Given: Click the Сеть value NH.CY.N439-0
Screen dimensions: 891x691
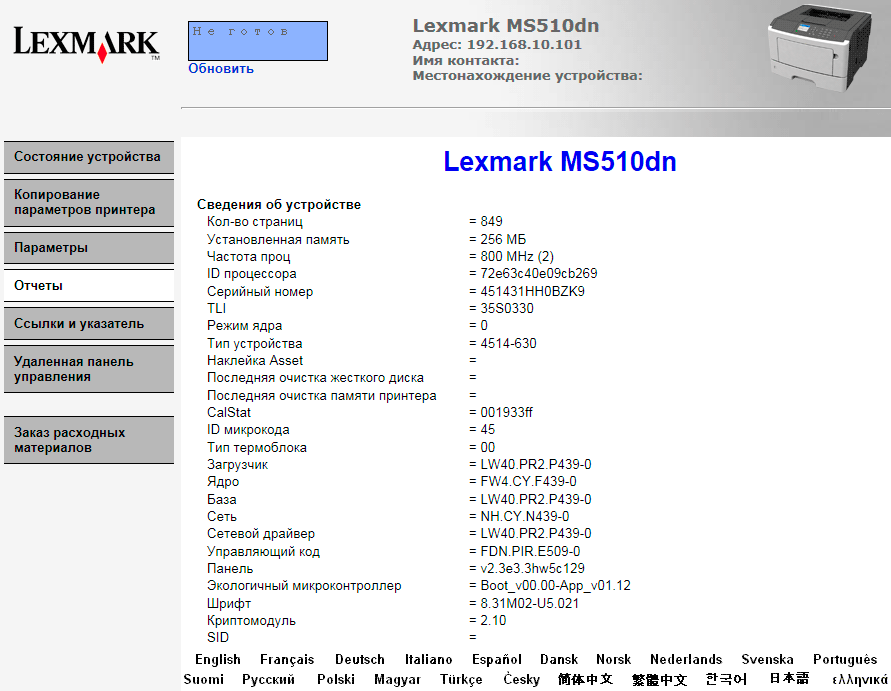Looking at the screenshot, I should tap(524, 517).
